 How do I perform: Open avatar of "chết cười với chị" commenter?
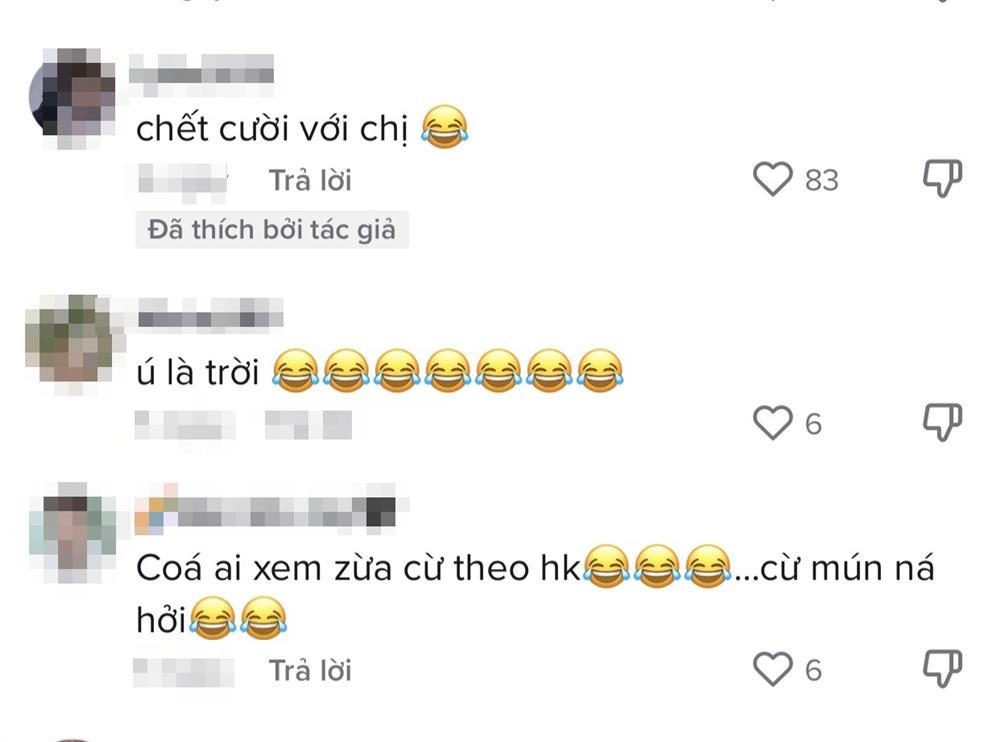pyautogui.click(x=72, y=97)
